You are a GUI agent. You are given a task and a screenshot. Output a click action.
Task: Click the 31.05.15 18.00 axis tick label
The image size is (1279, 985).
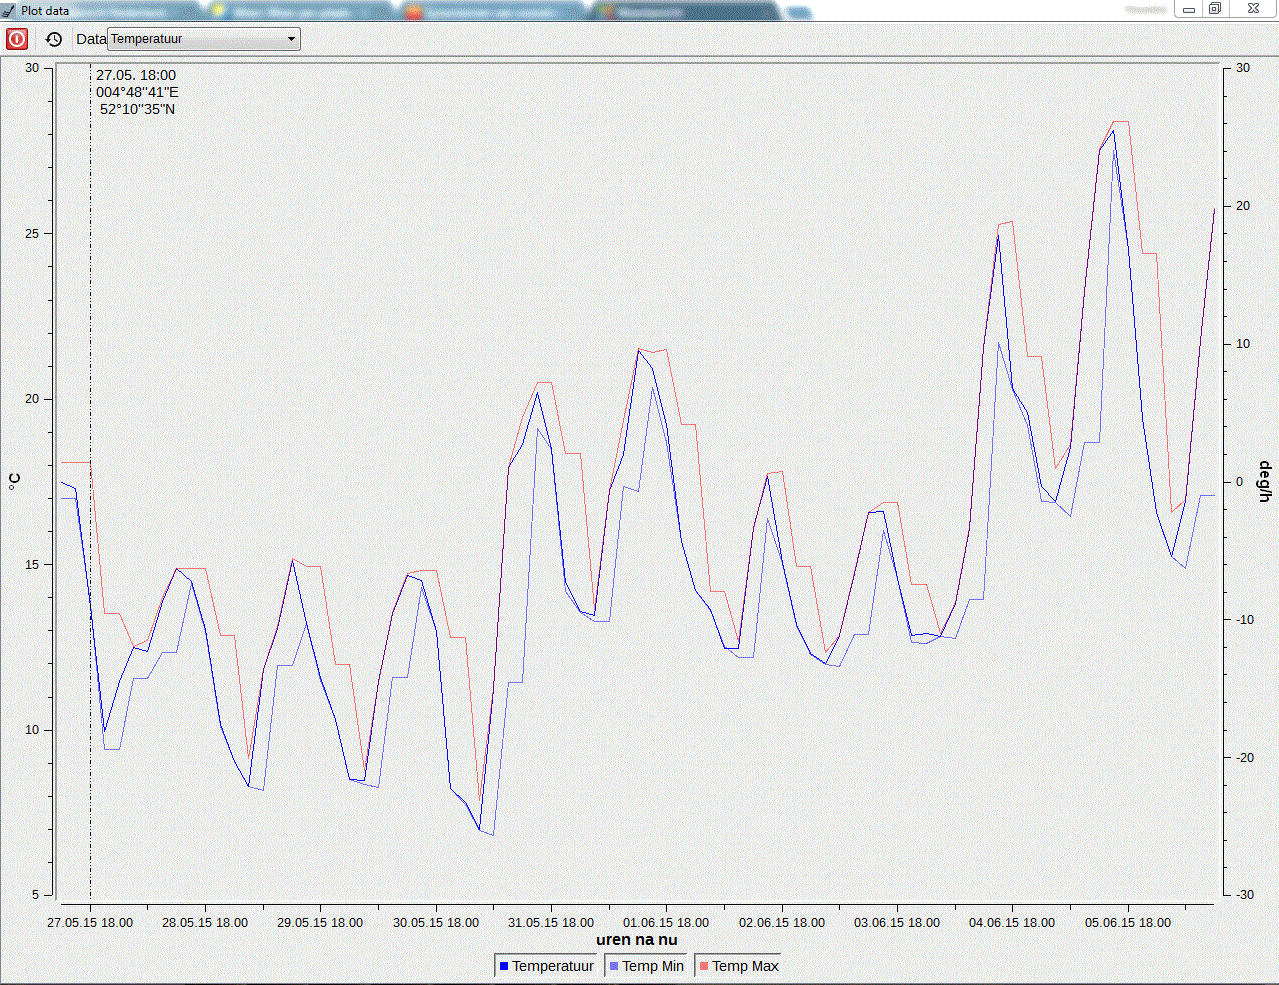[551, 923]
